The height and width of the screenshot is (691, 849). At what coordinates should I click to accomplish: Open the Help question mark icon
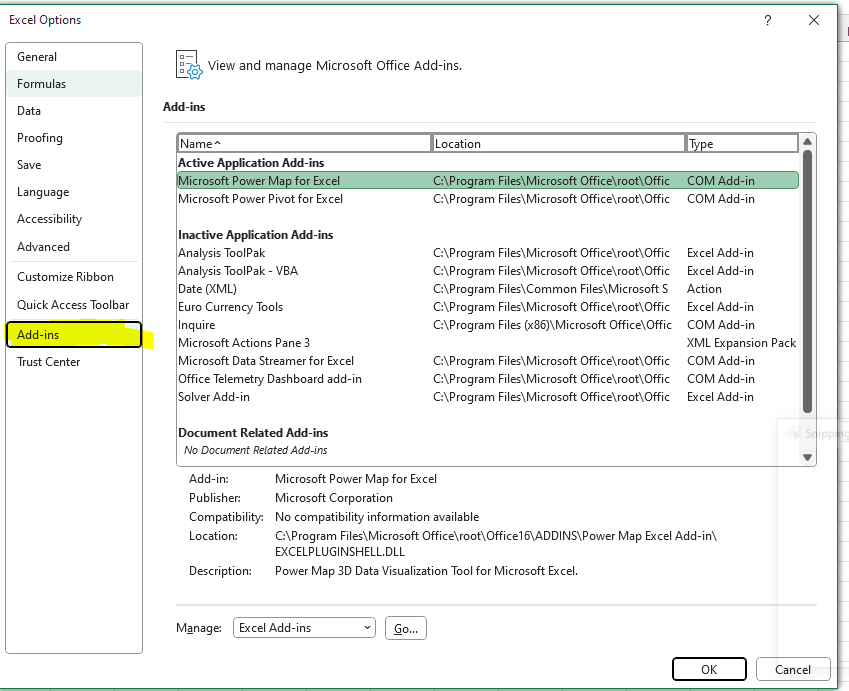[767, 21]
